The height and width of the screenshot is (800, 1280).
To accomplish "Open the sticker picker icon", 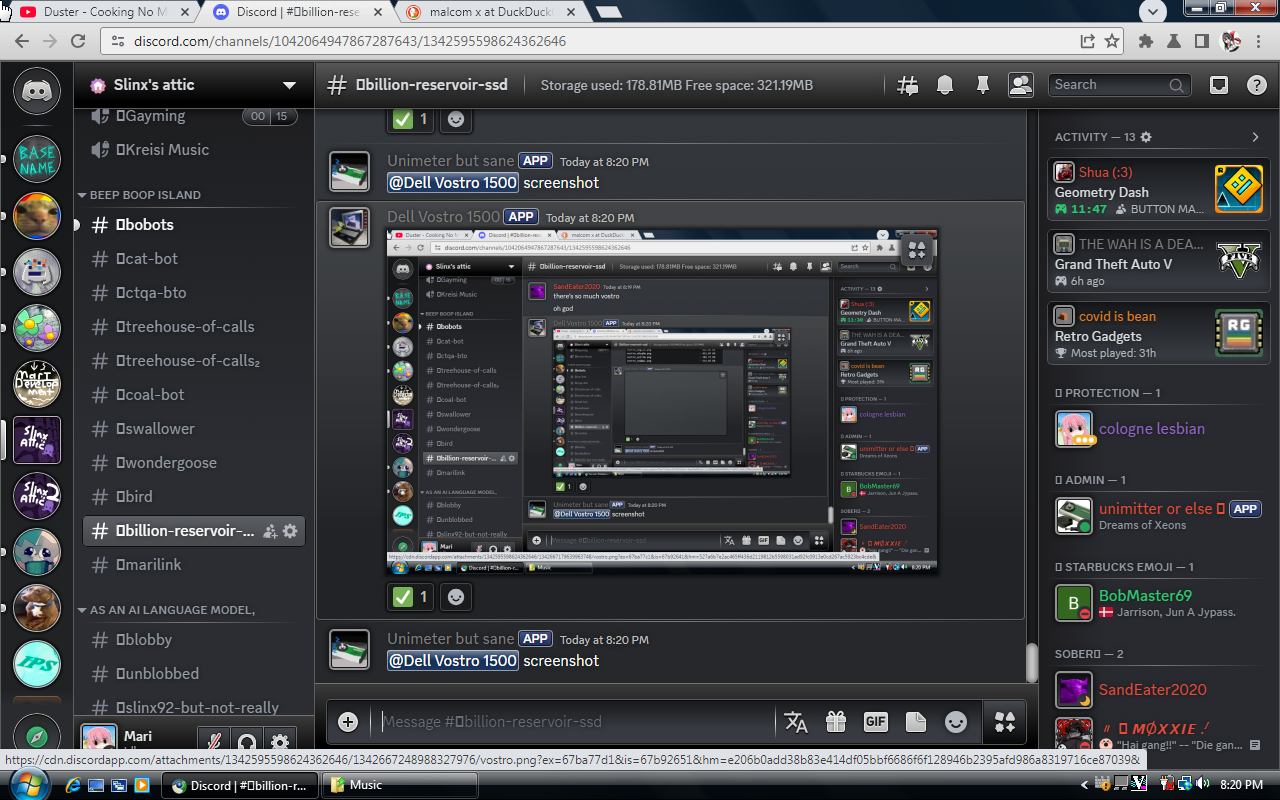I will coord(915,722).
